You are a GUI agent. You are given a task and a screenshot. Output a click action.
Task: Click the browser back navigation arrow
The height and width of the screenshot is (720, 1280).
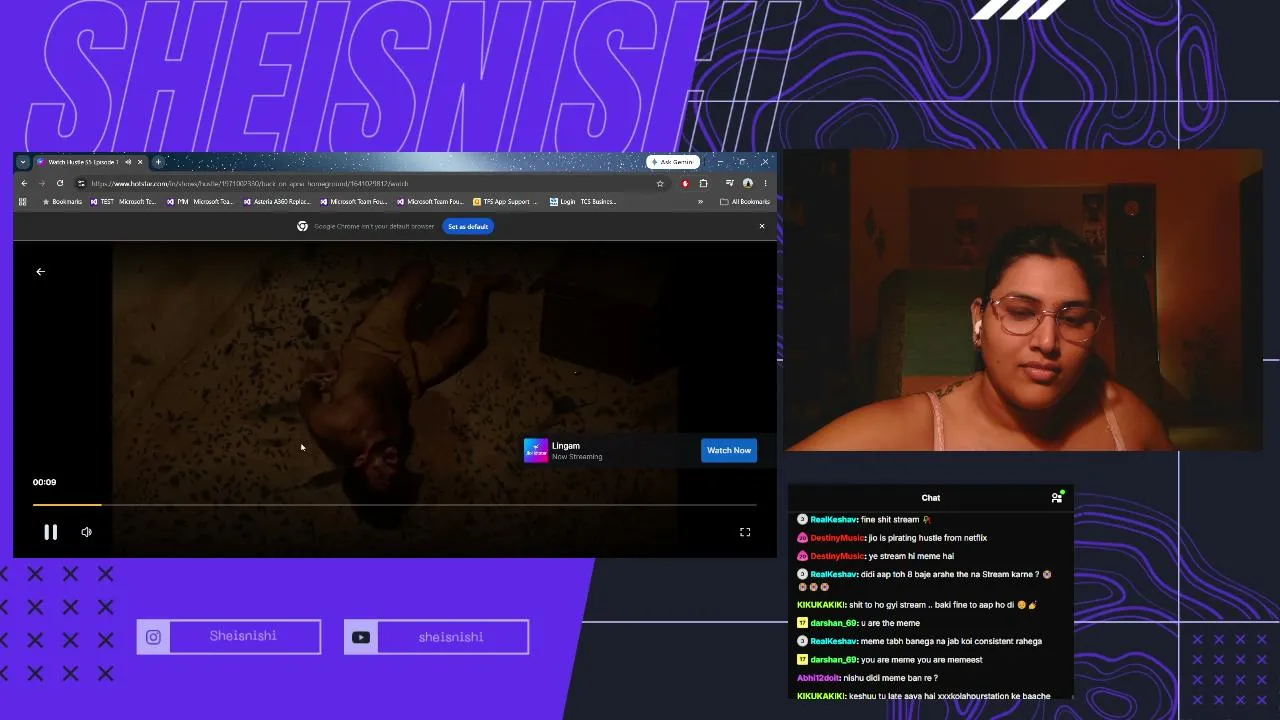(x=24, y=183)
